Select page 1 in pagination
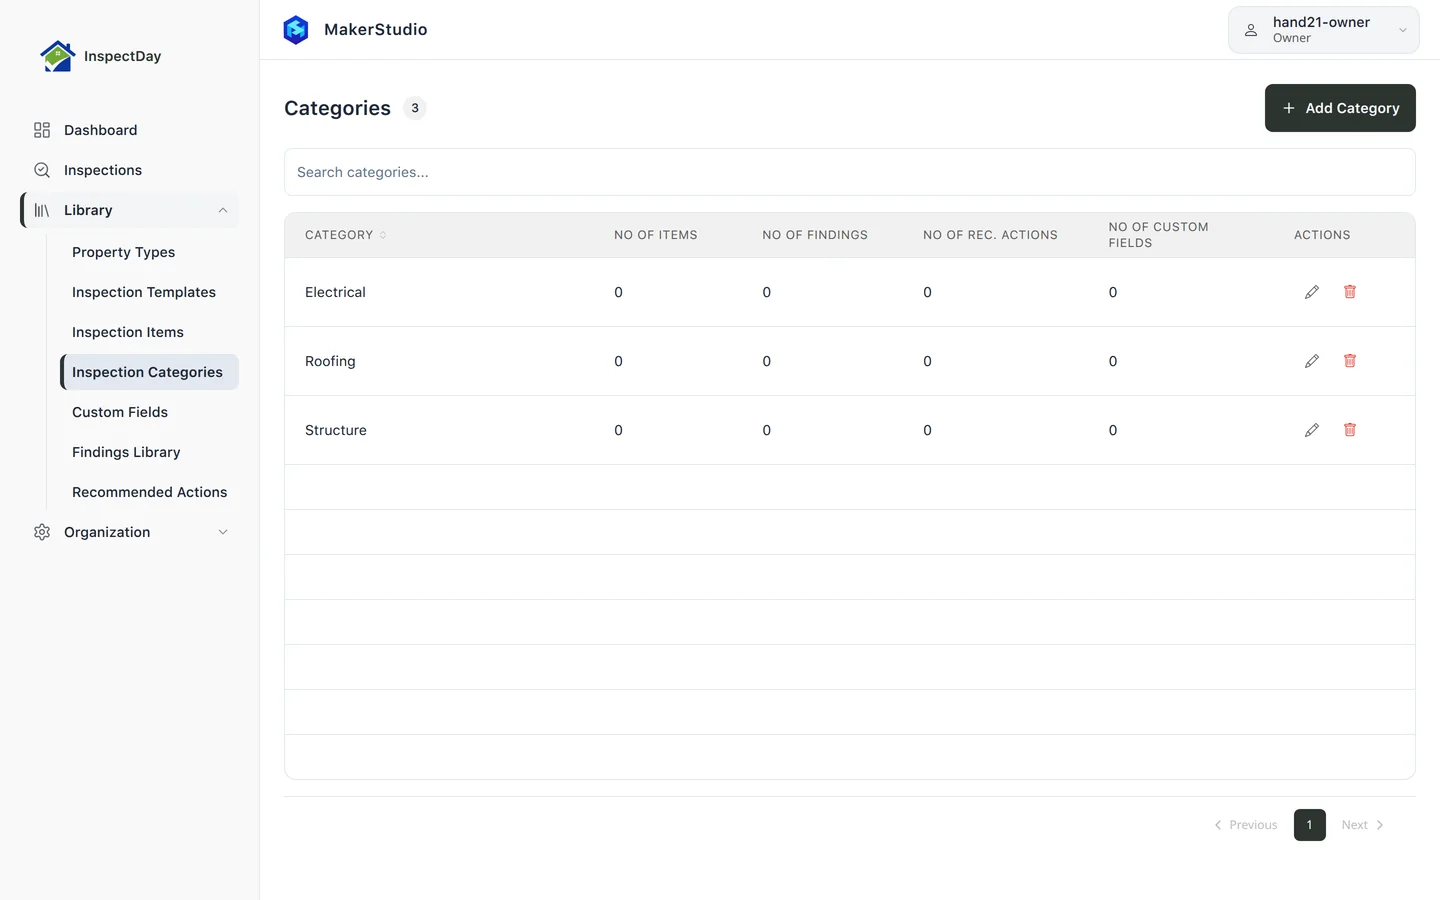Viewport: 1440px width, 900px height. 1310,825
